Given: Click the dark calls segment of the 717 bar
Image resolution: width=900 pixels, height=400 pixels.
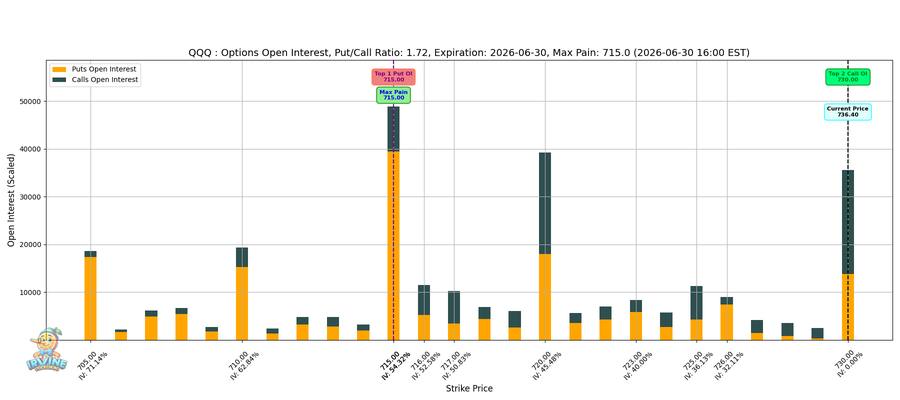Looking at the screenshot, I should (x=454, y=307).
